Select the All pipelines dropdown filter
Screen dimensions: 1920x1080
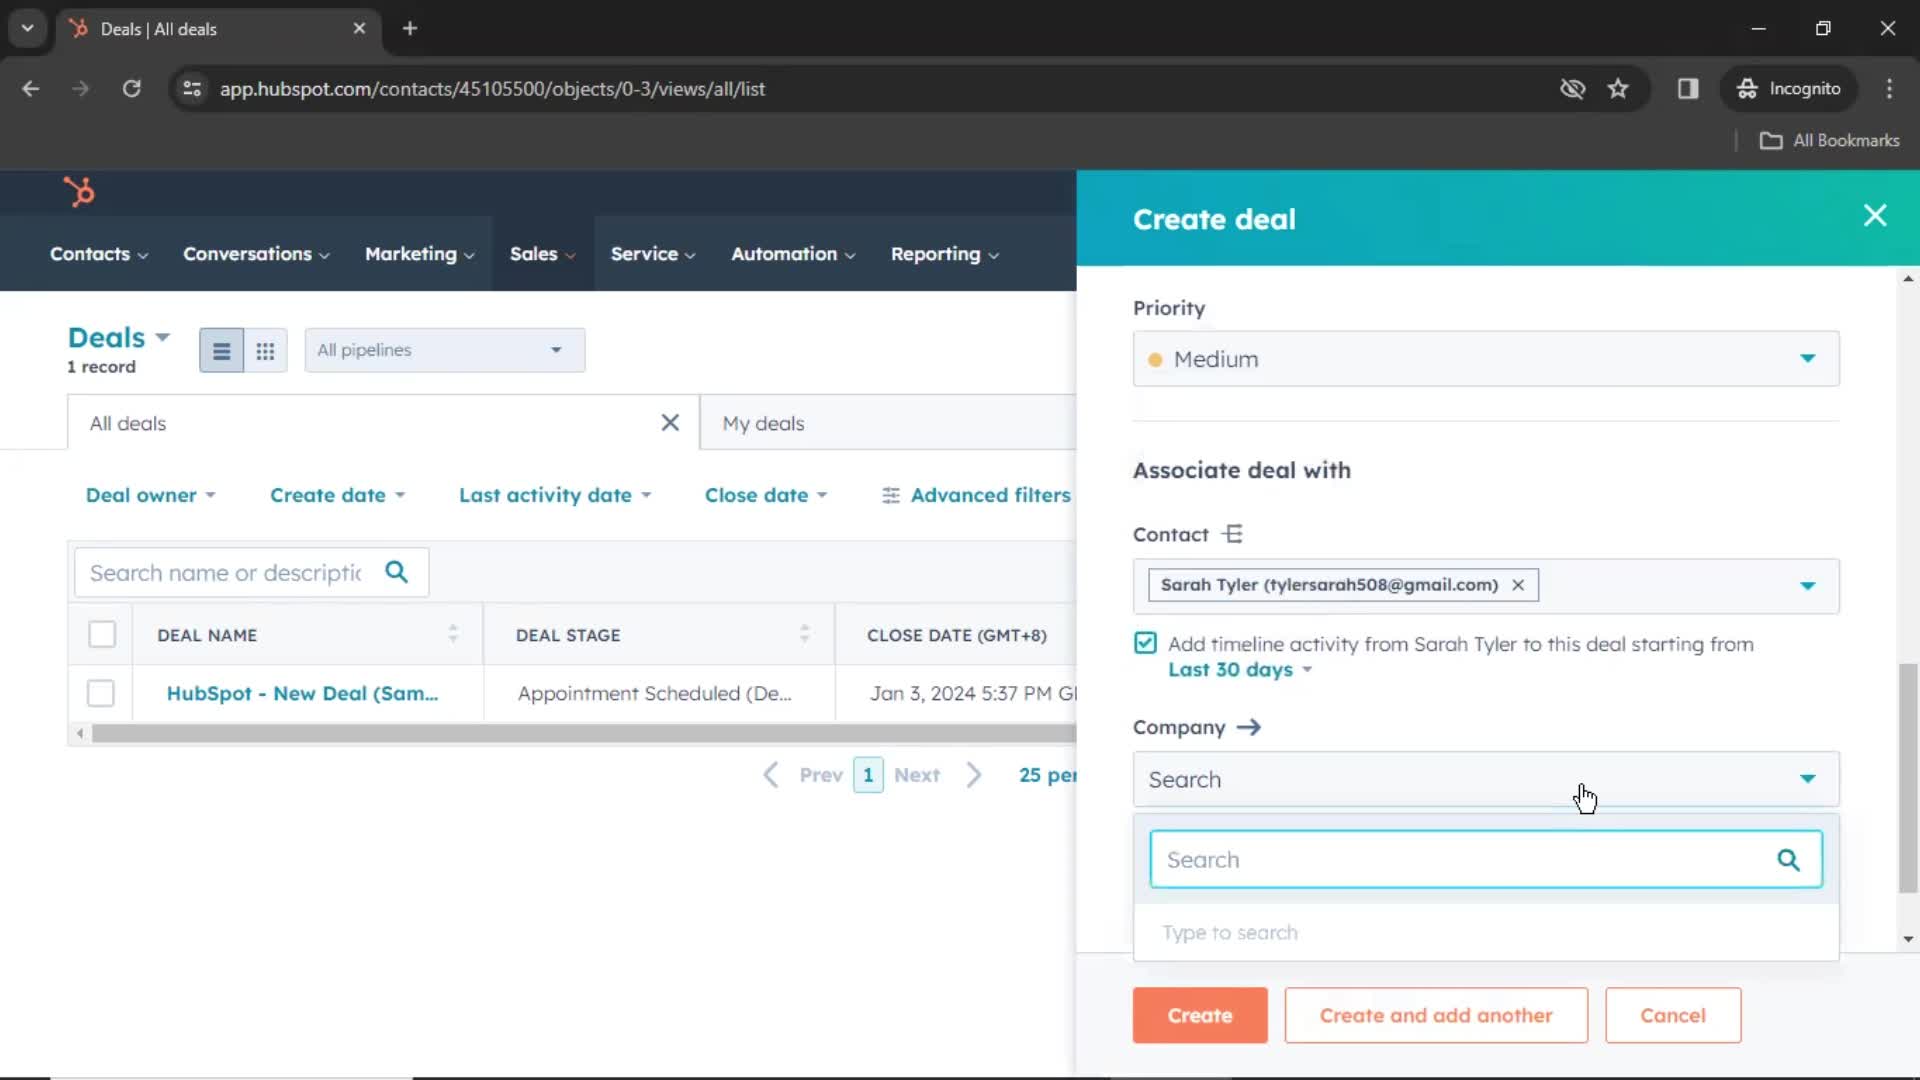pos(443,349)
